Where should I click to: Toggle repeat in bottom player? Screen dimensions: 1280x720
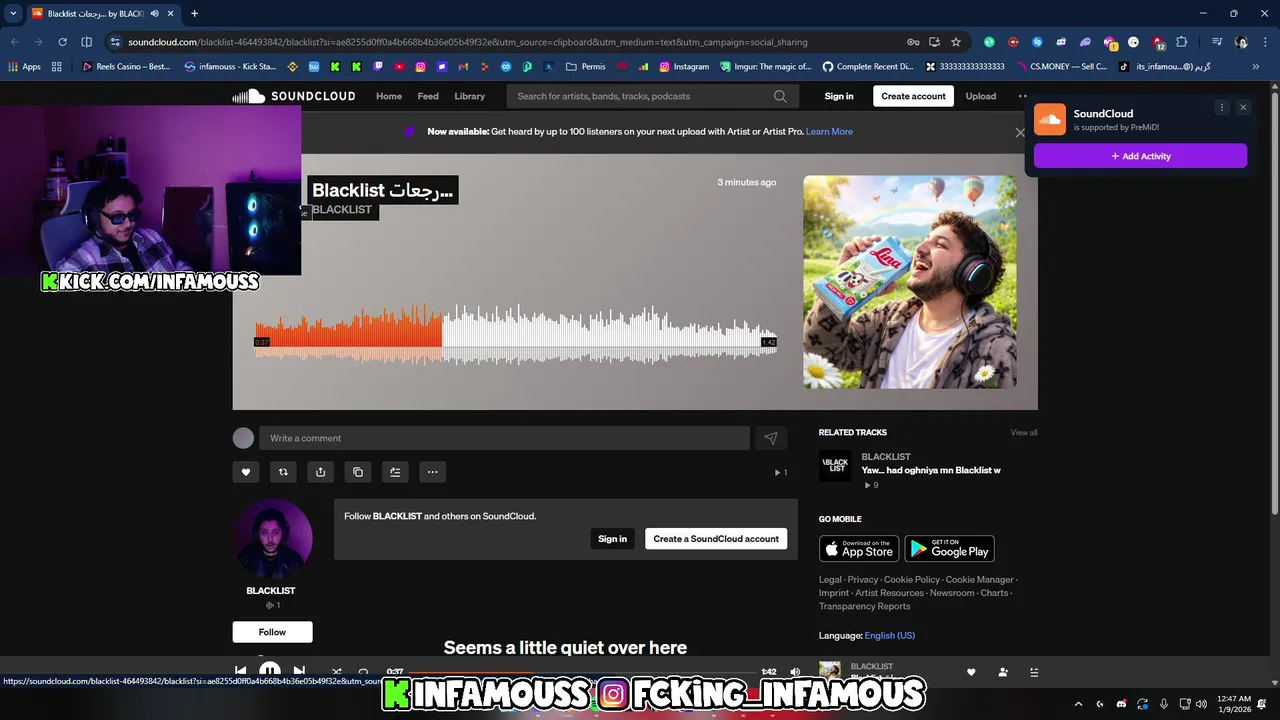[363, 672]
